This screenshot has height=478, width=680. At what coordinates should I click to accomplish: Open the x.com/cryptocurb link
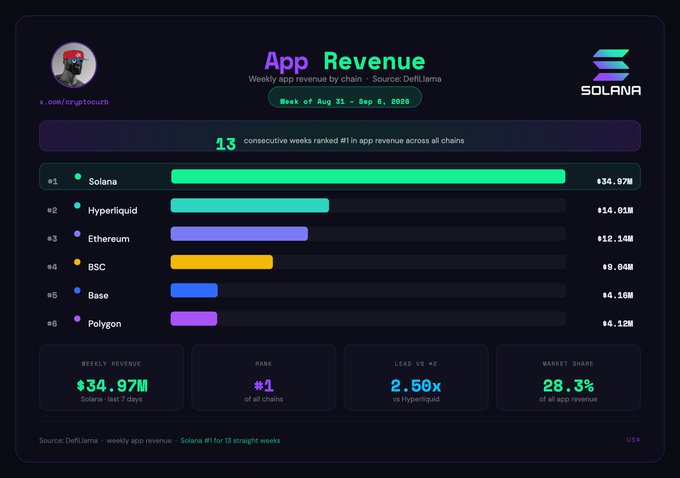(74, 102)
